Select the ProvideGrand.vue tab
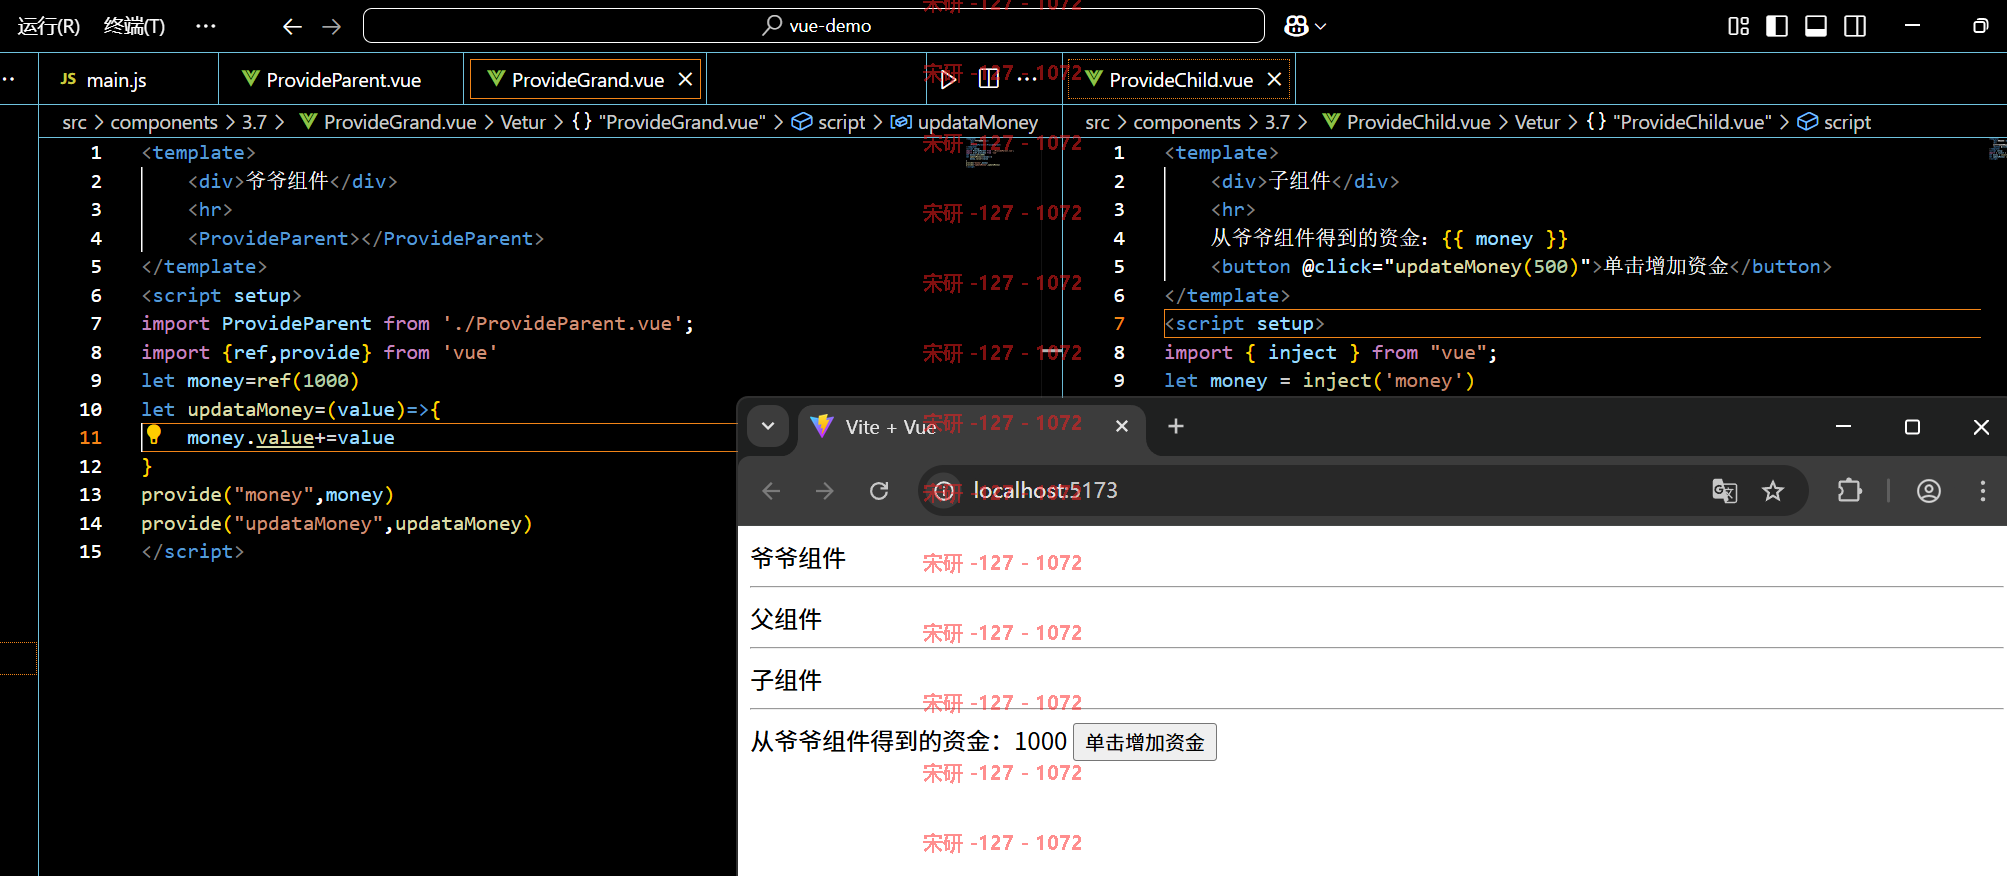Screen dimensions: 2007x876 (587, 80)
